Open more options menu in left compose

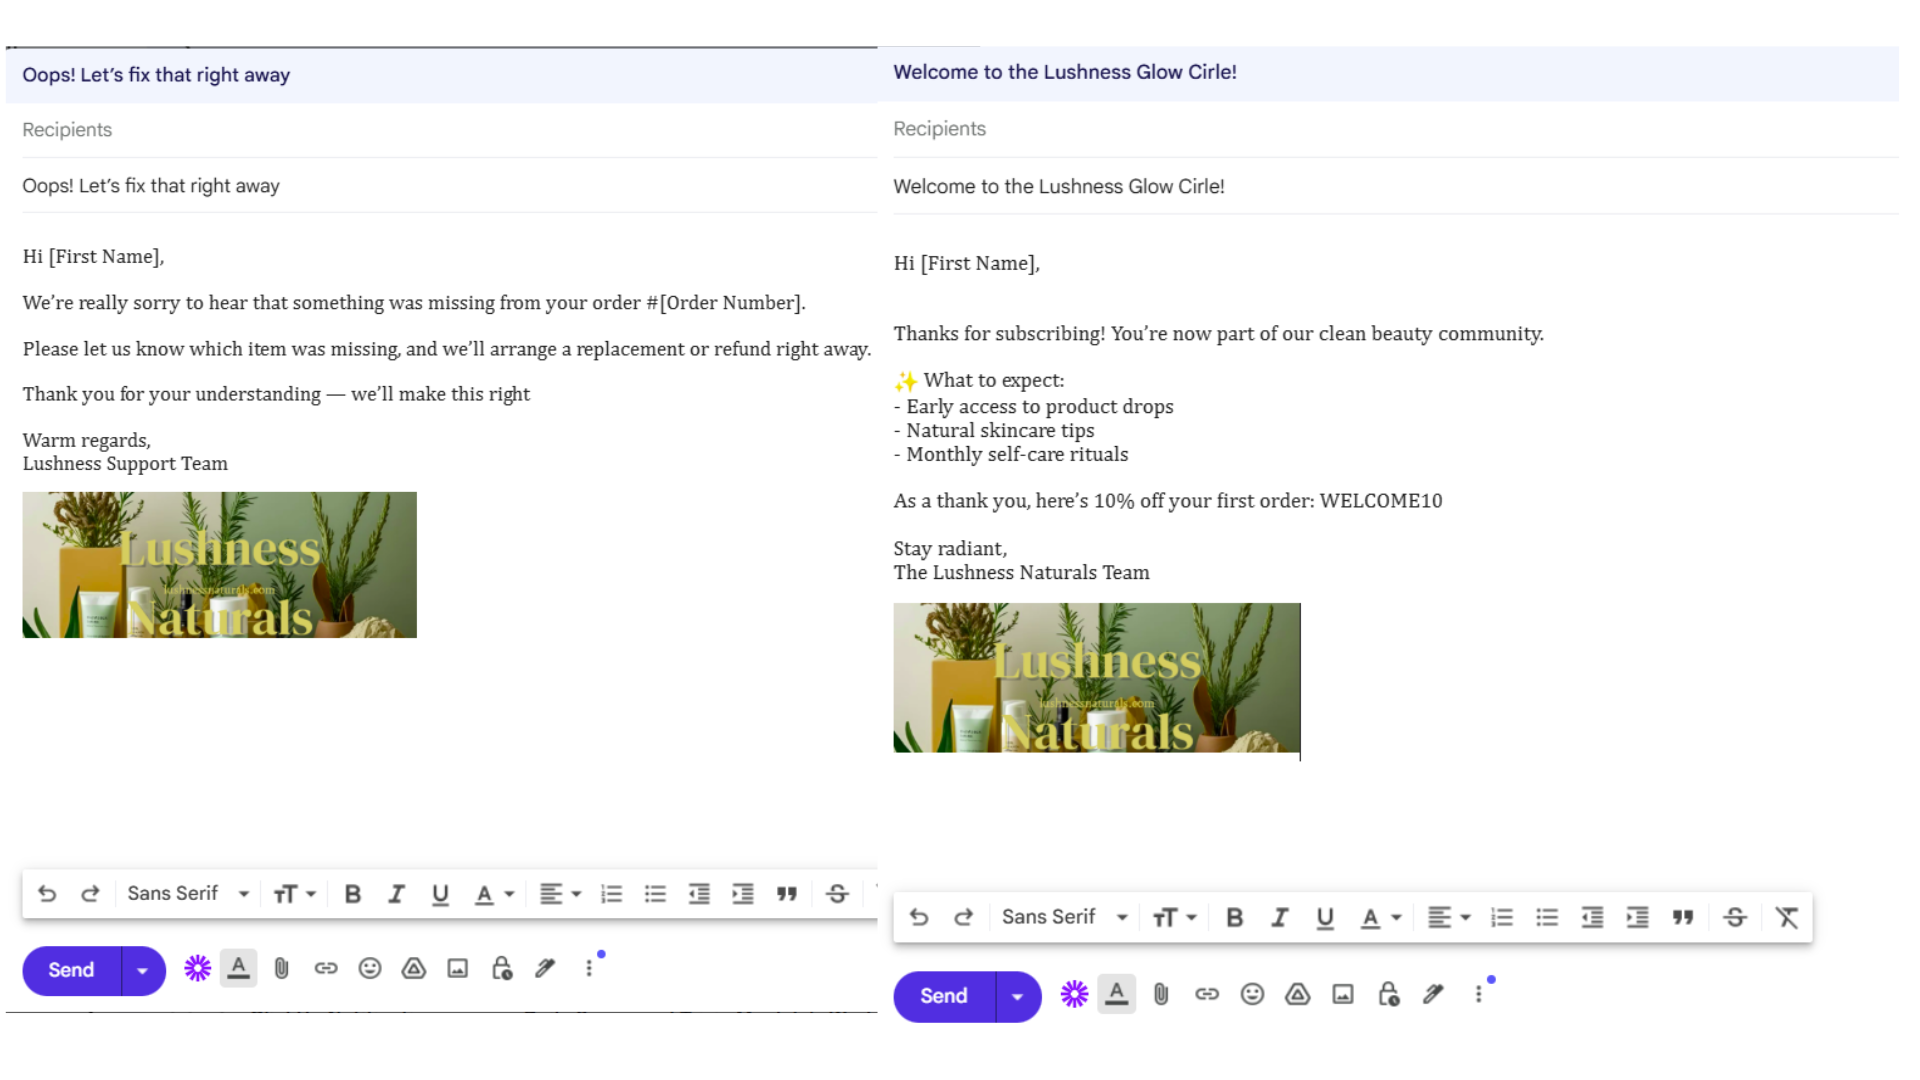click(x=589, y=968)
